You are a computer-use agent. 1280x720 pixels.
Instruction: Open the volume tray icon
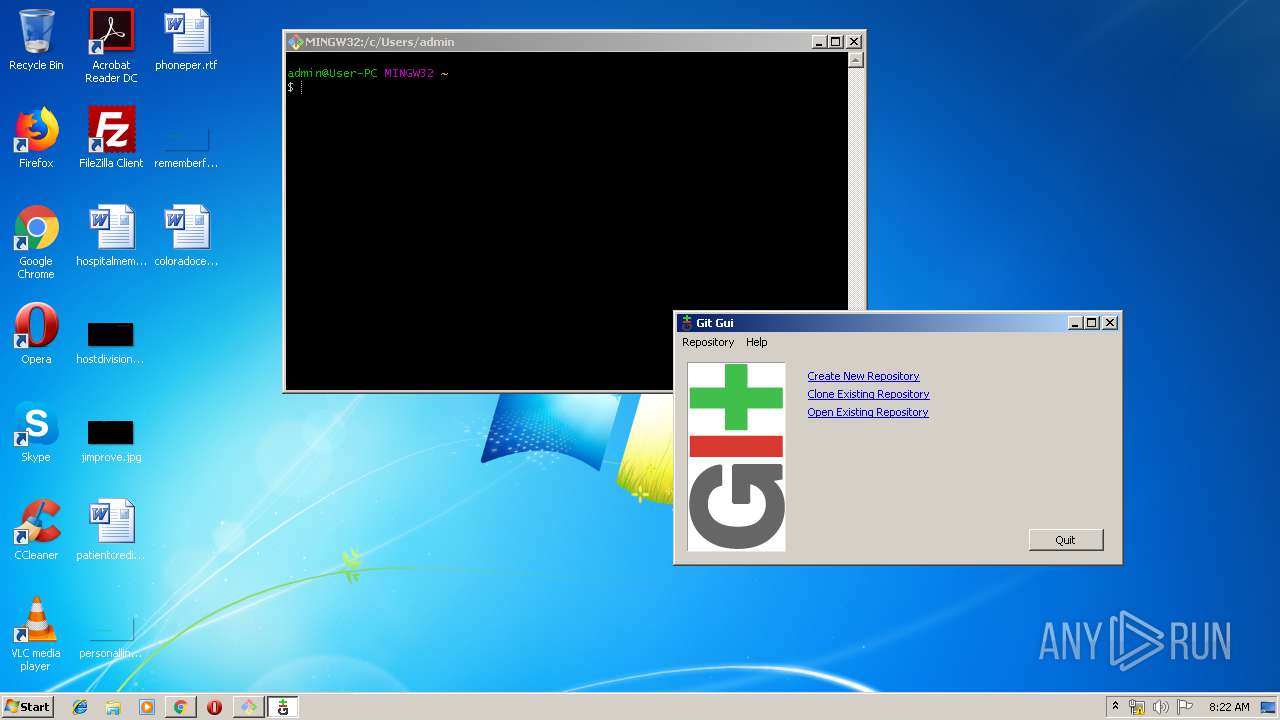1161,707
